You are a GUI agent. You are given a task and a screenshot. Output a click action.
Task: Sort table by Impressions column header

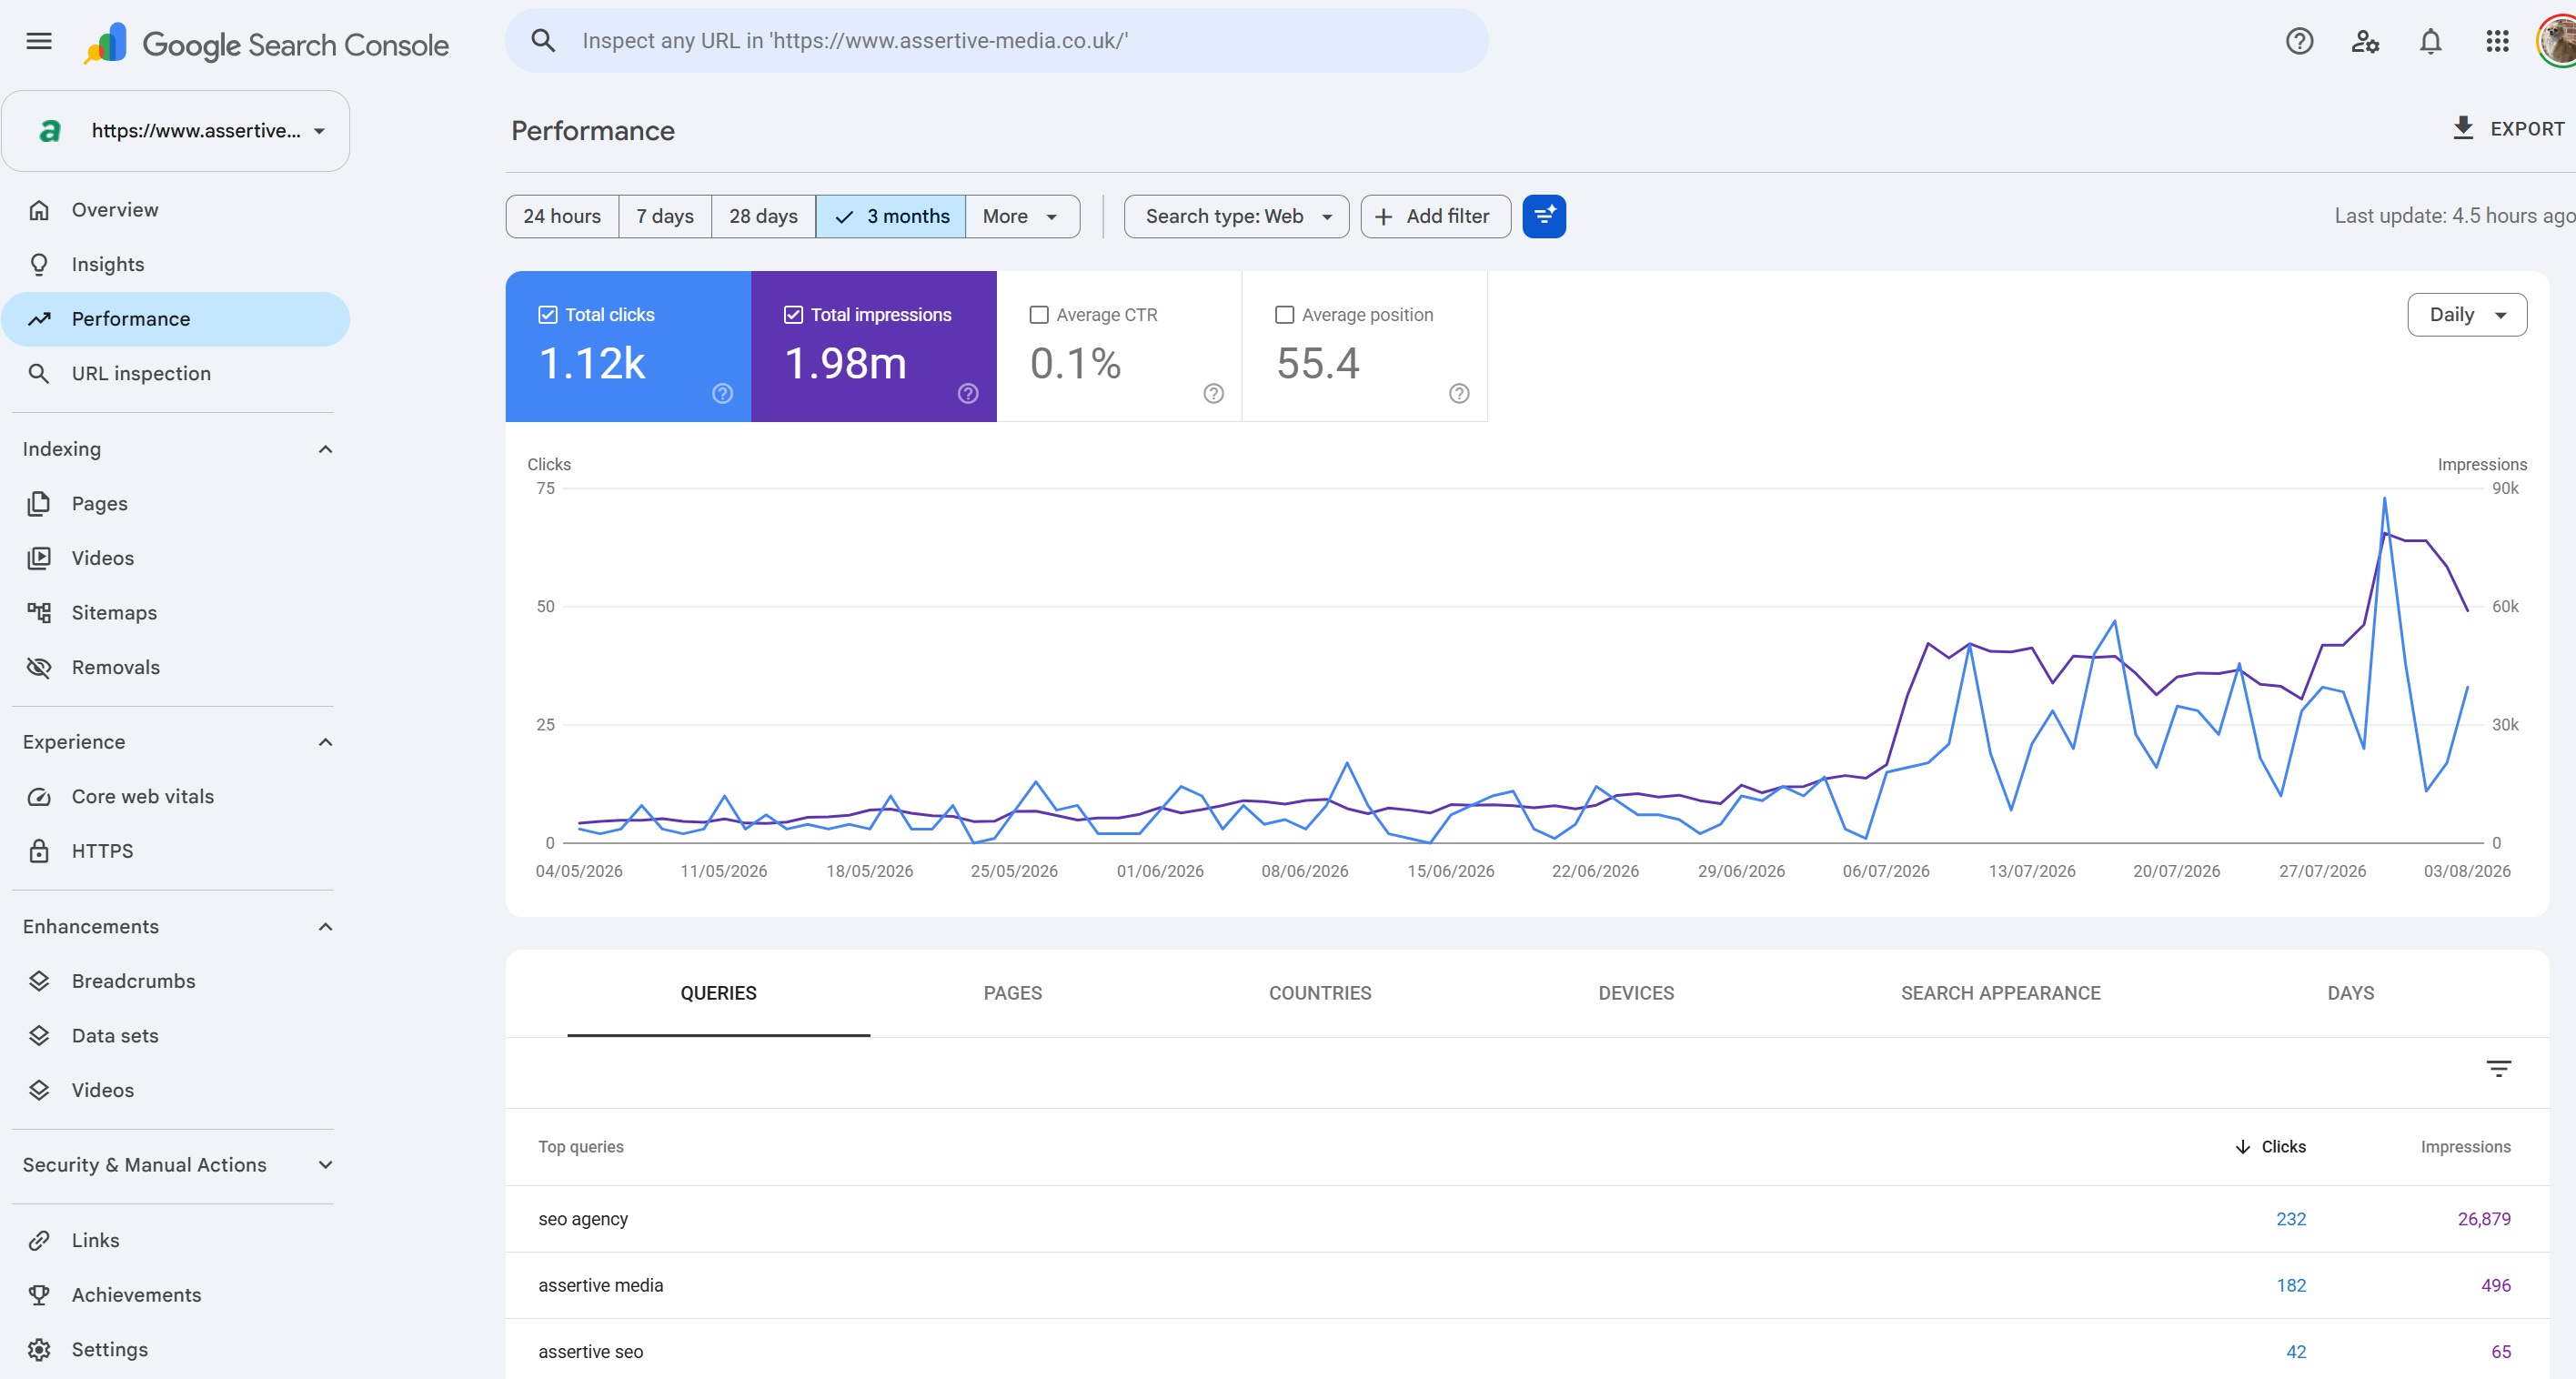pyautogui.click(x=2465, y=1147)
